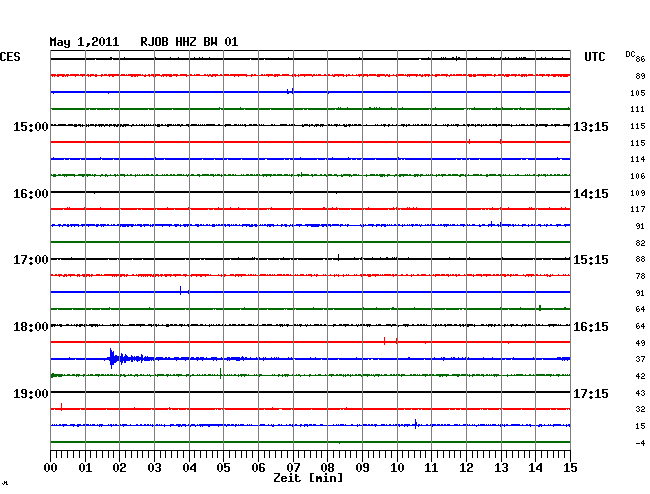Screen dimensions: 650x494
Task: Click the DC column header
Action: (630, 54)
